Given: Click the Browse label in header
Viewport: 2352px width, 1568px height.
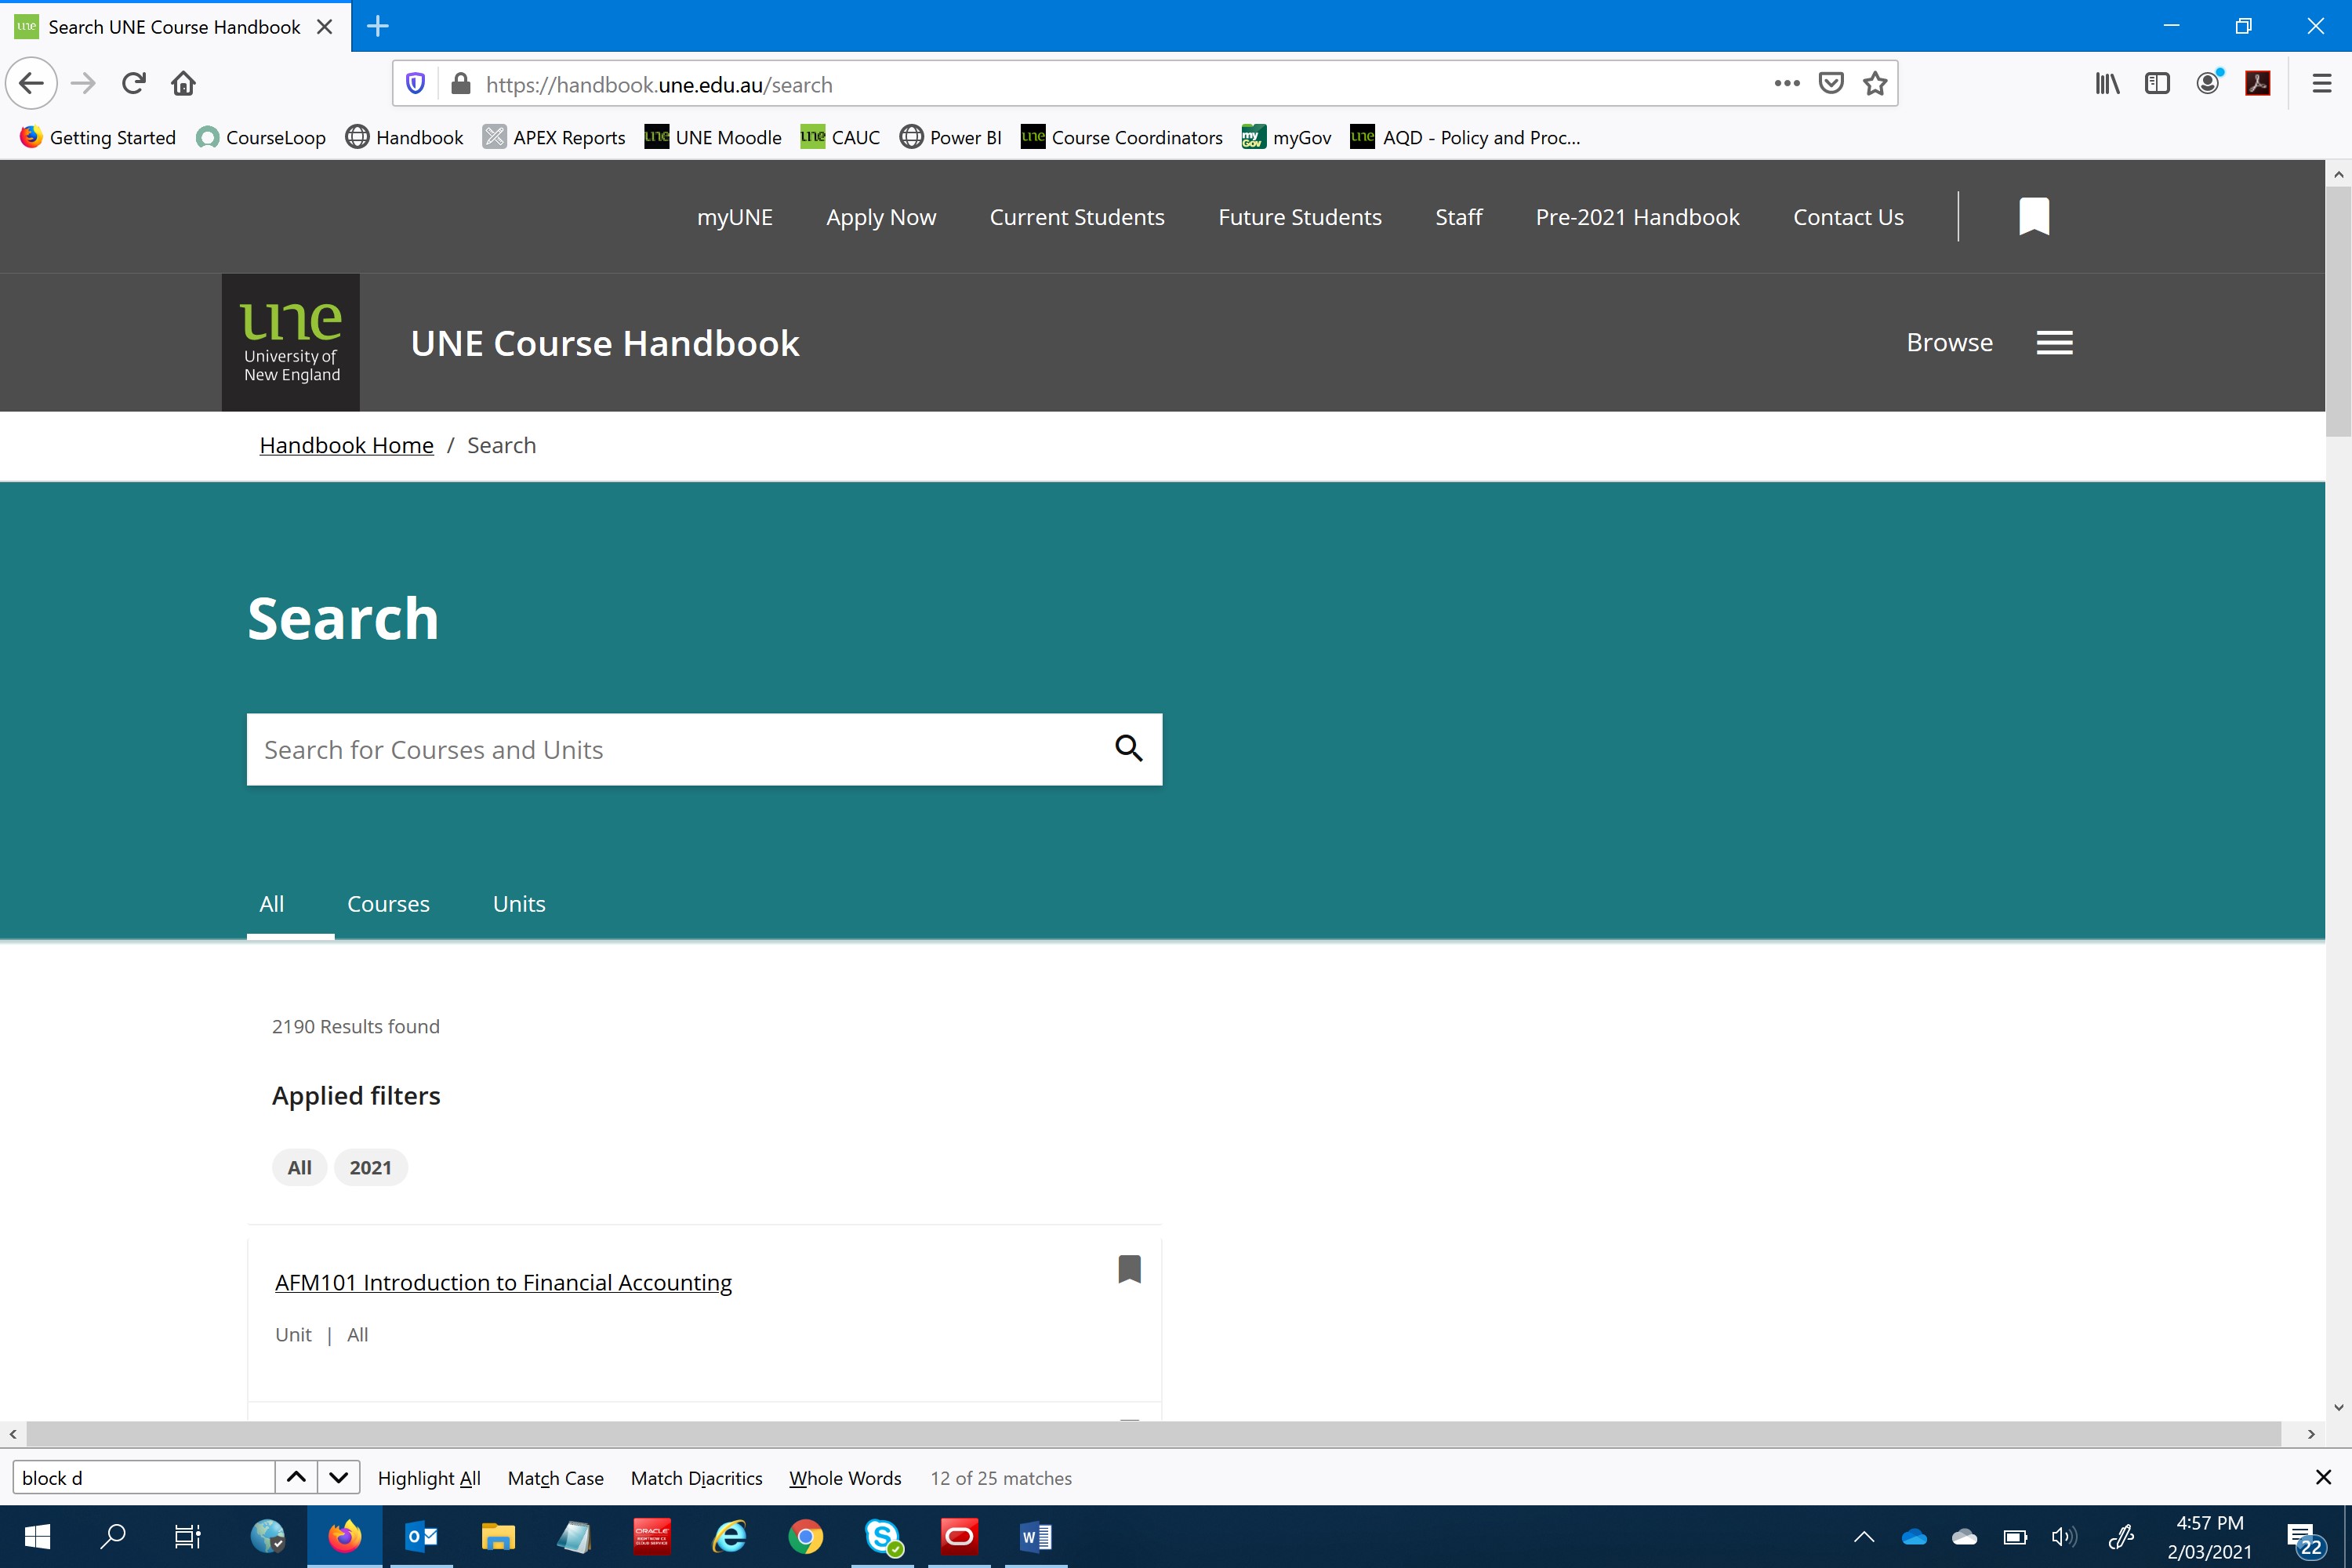Looking at the screenshot, I should (x=1949, y=342).
